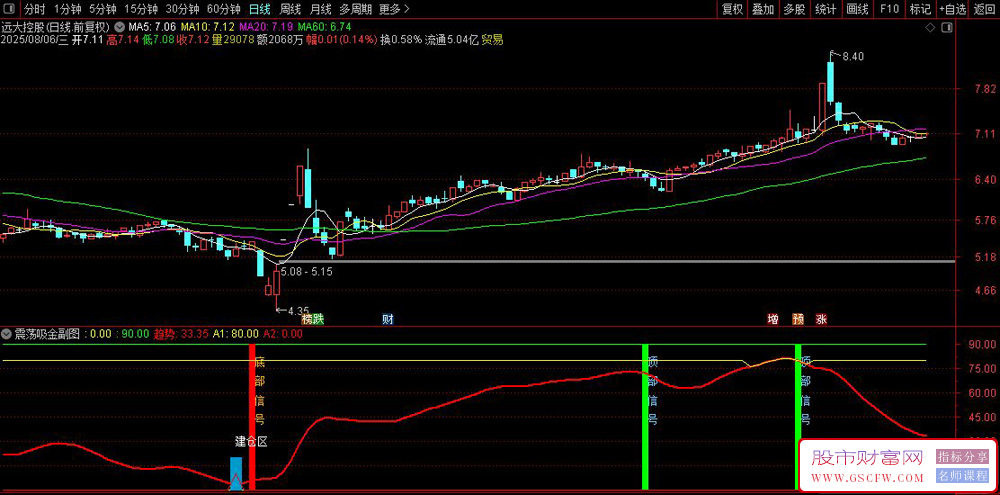Add stock via +自选 button
The image size is (1000, 495).
(x=953, y=10)
